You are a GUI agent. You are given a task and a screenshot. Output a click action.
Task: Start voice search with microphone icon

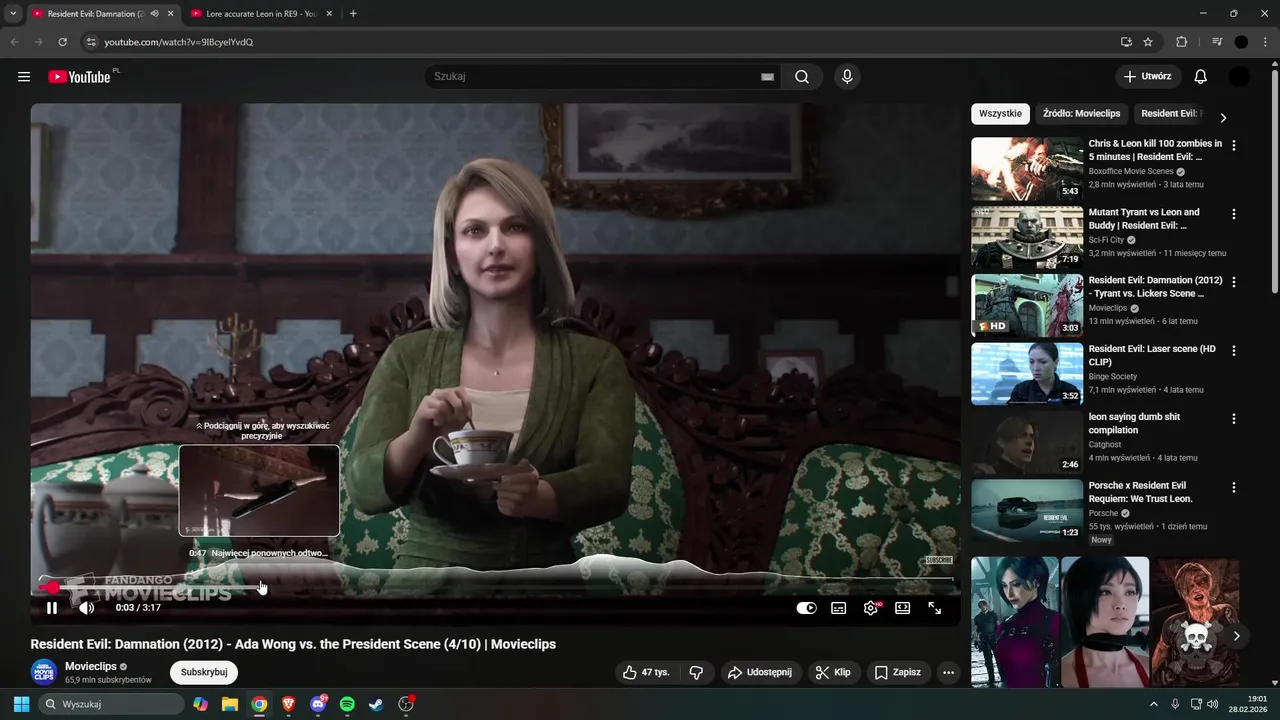pyautogui.click(x=847, y=77)
